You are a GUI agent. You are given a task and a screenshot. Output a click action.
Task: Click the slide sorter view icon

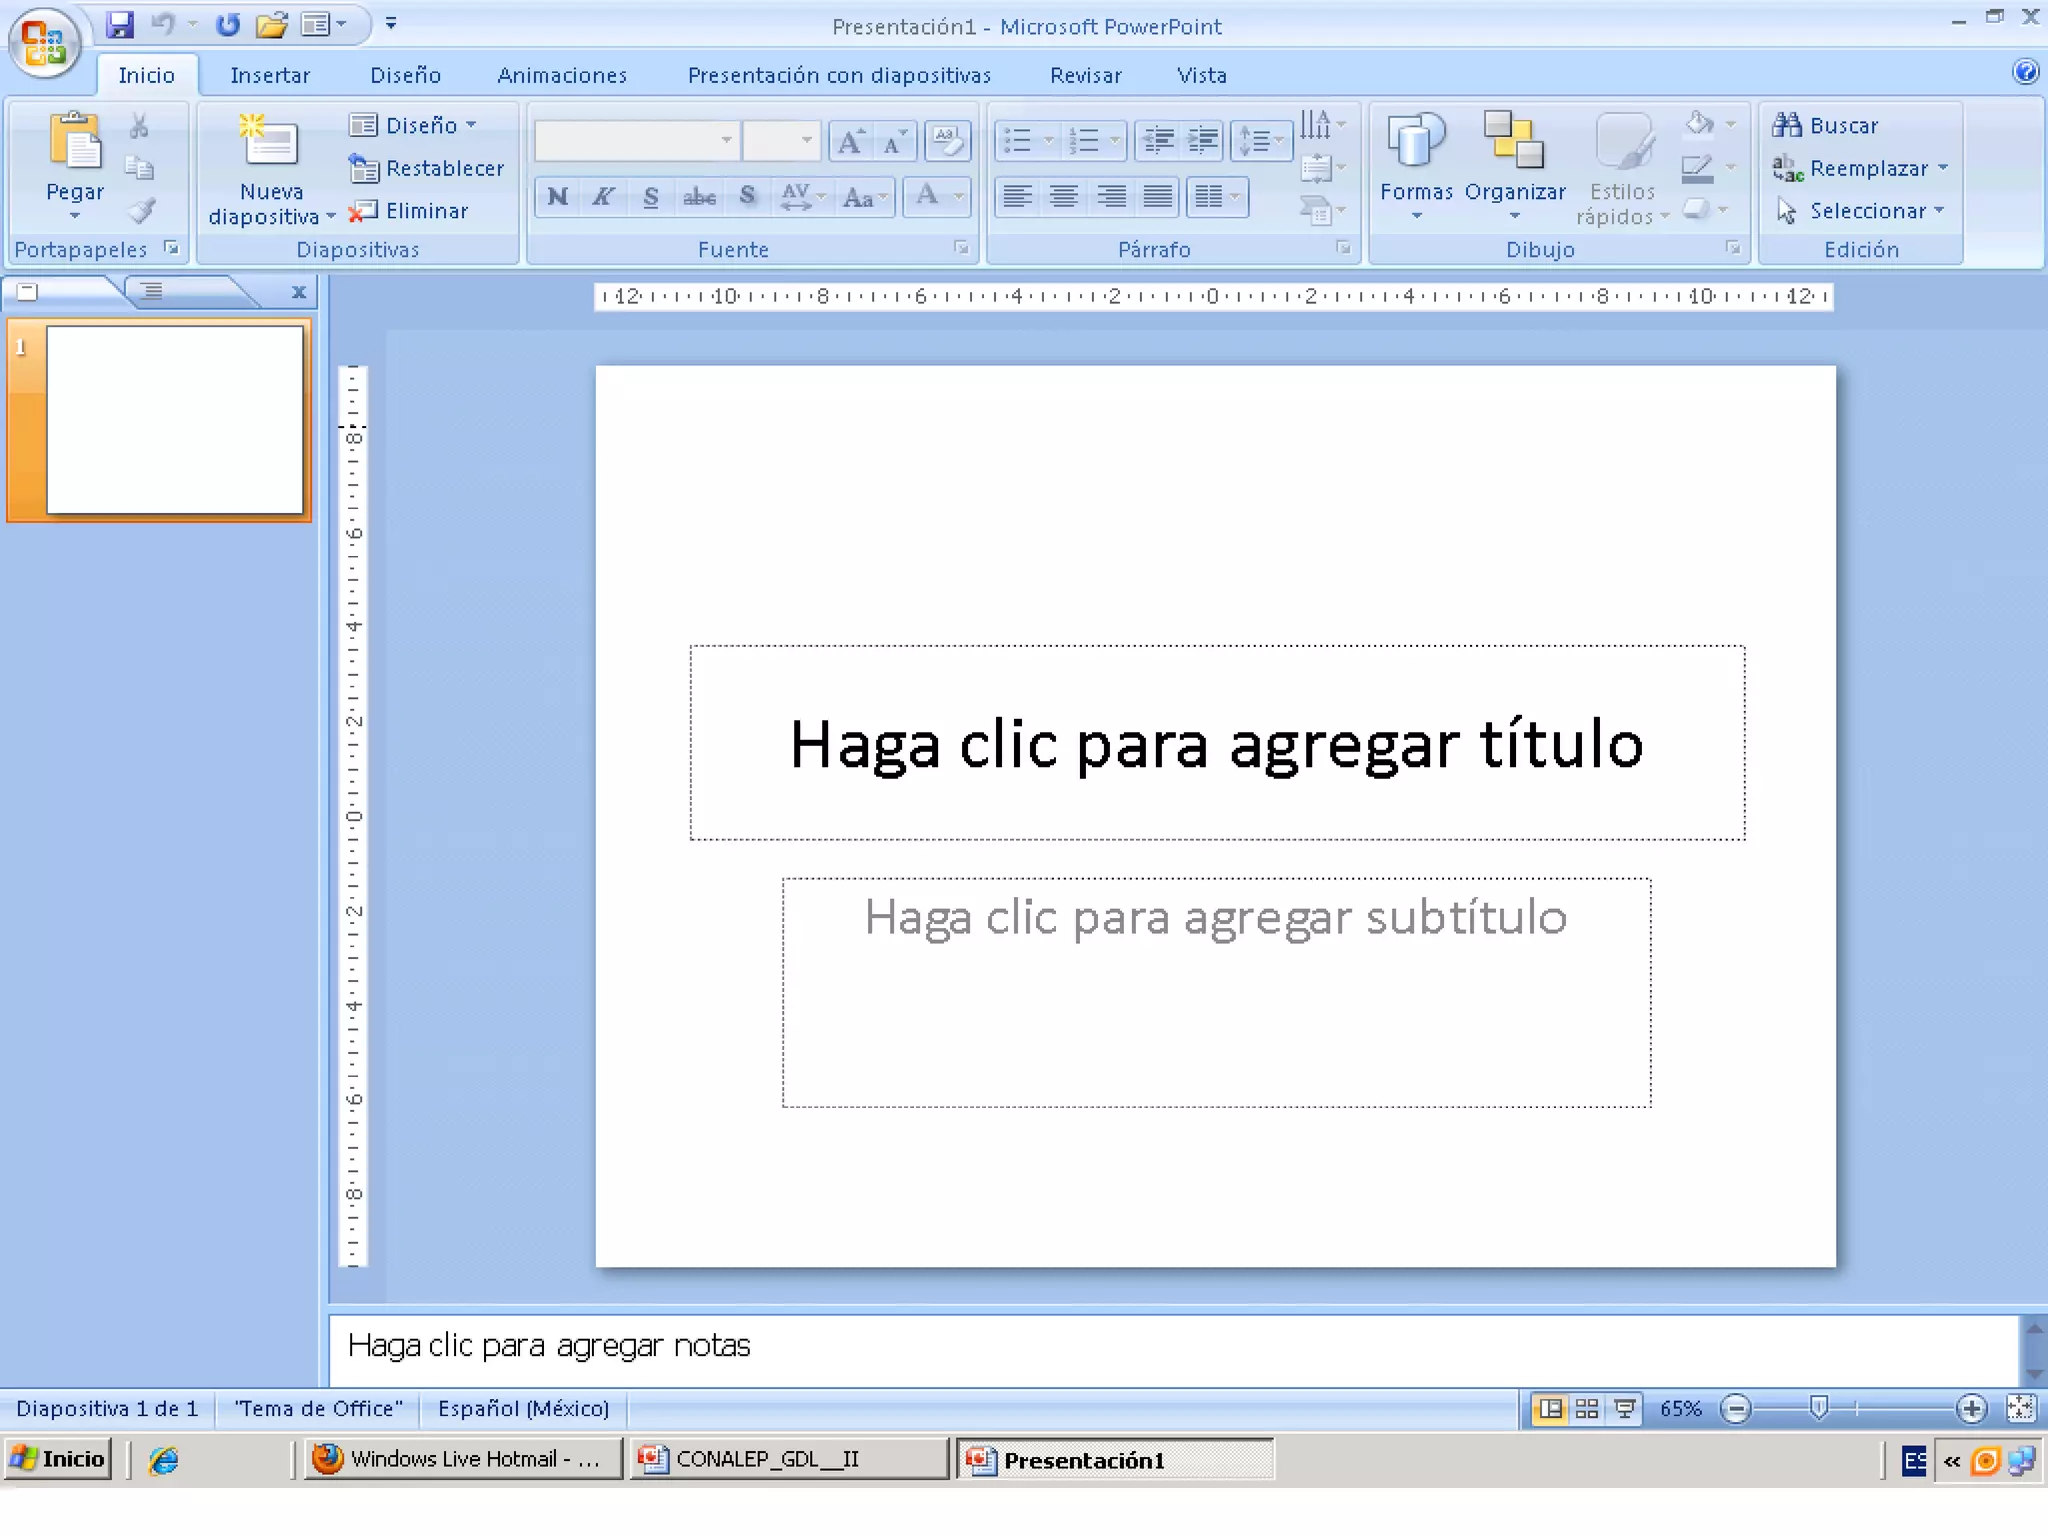pyautogui.click(x=1587, y=1409)
